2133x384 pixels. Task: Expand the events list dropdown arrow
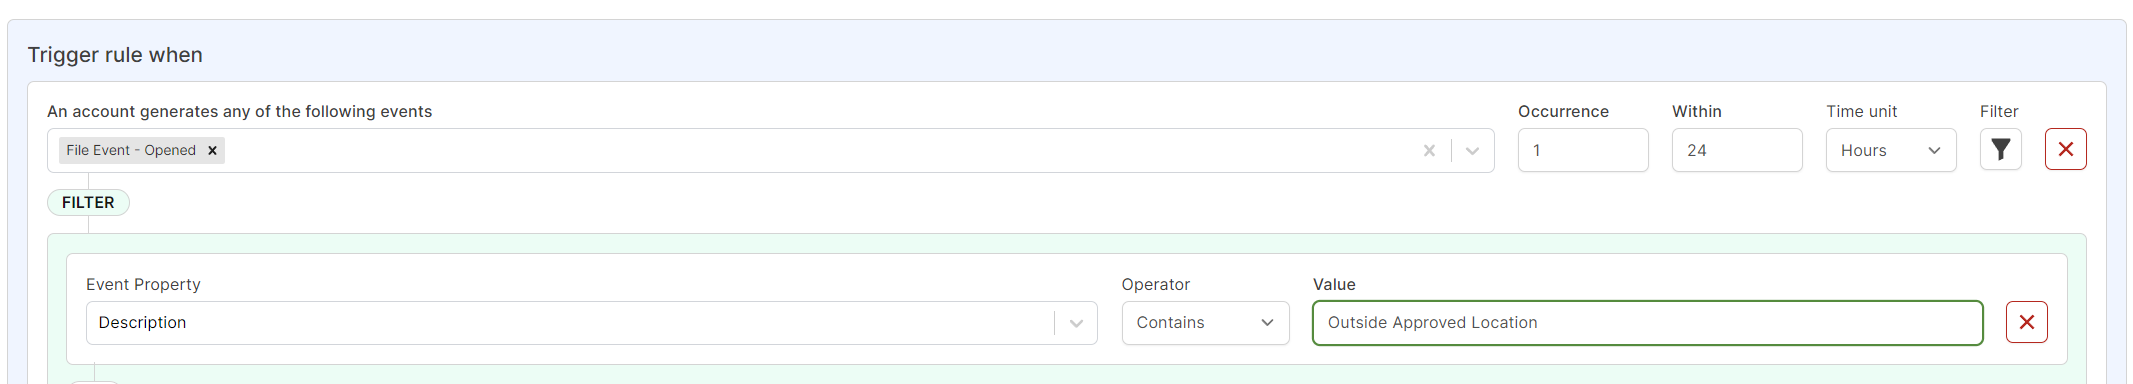pos(1472,151)
